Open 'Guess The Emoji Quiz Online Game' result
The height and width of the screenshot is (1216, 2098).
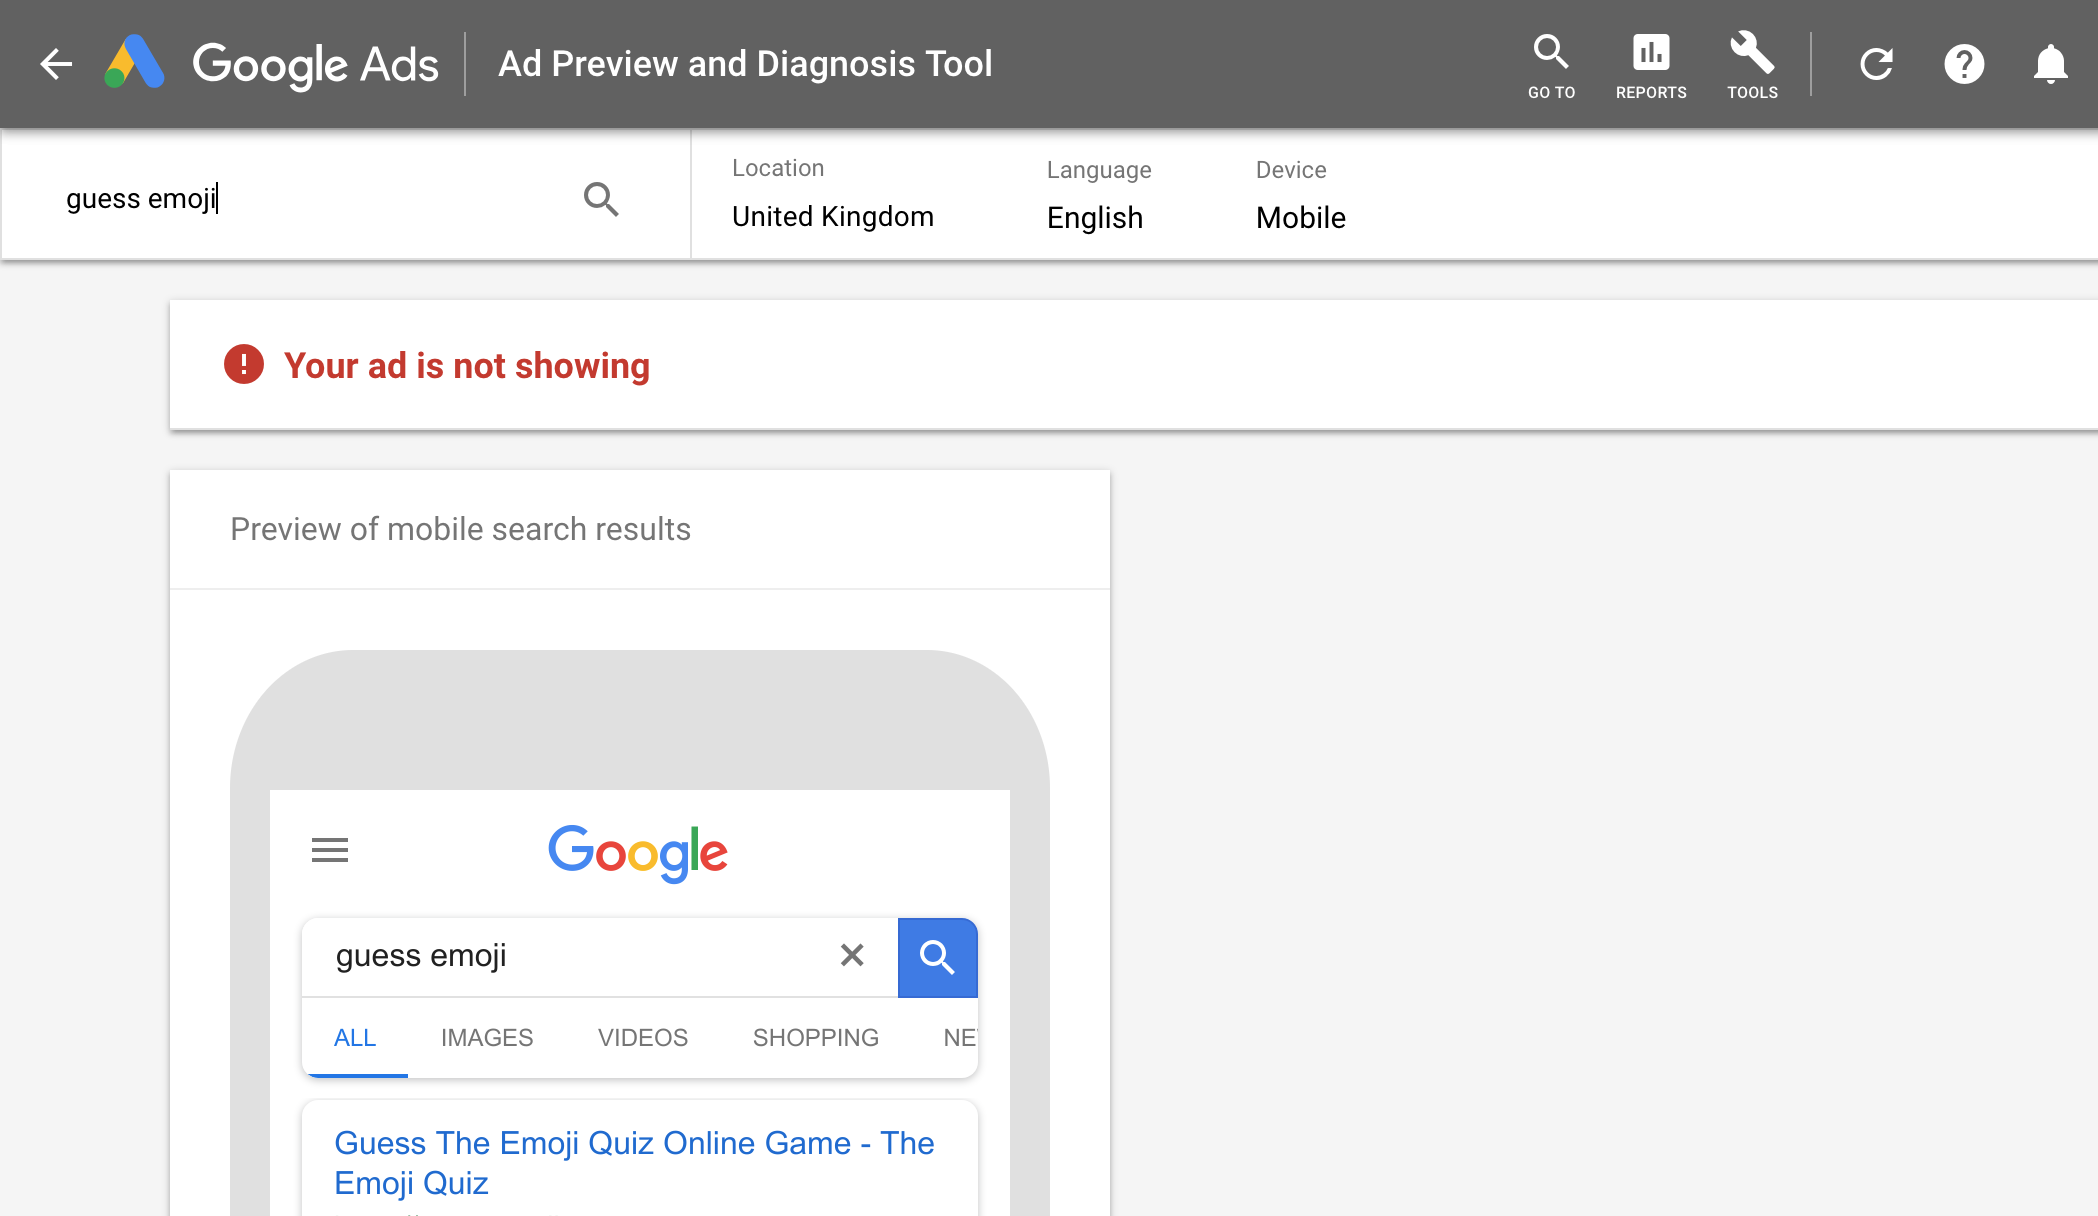coord(634,1162)
